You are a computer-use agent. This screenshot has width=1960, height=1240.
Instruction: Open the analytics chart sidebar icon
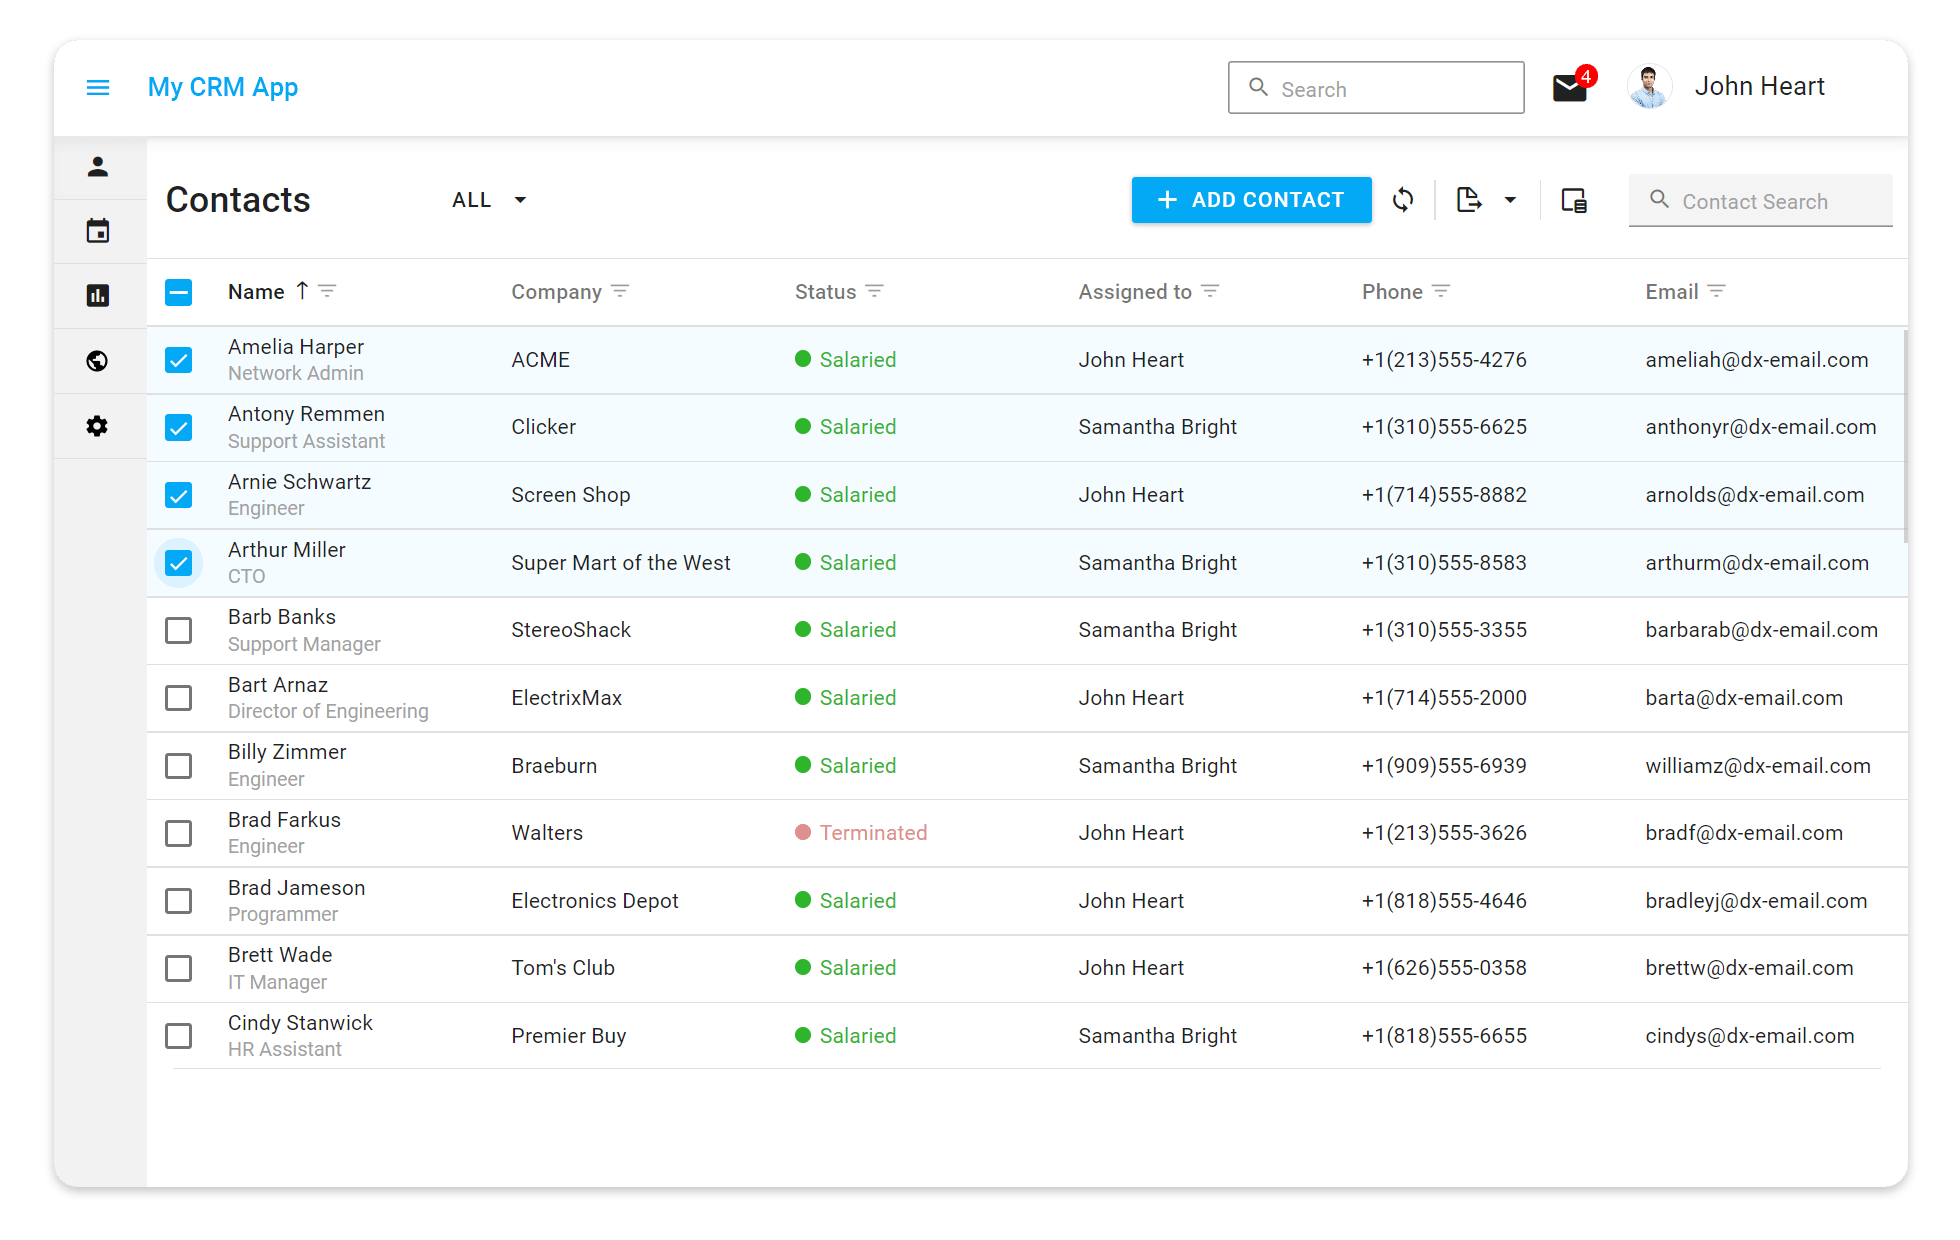[97, 295]
